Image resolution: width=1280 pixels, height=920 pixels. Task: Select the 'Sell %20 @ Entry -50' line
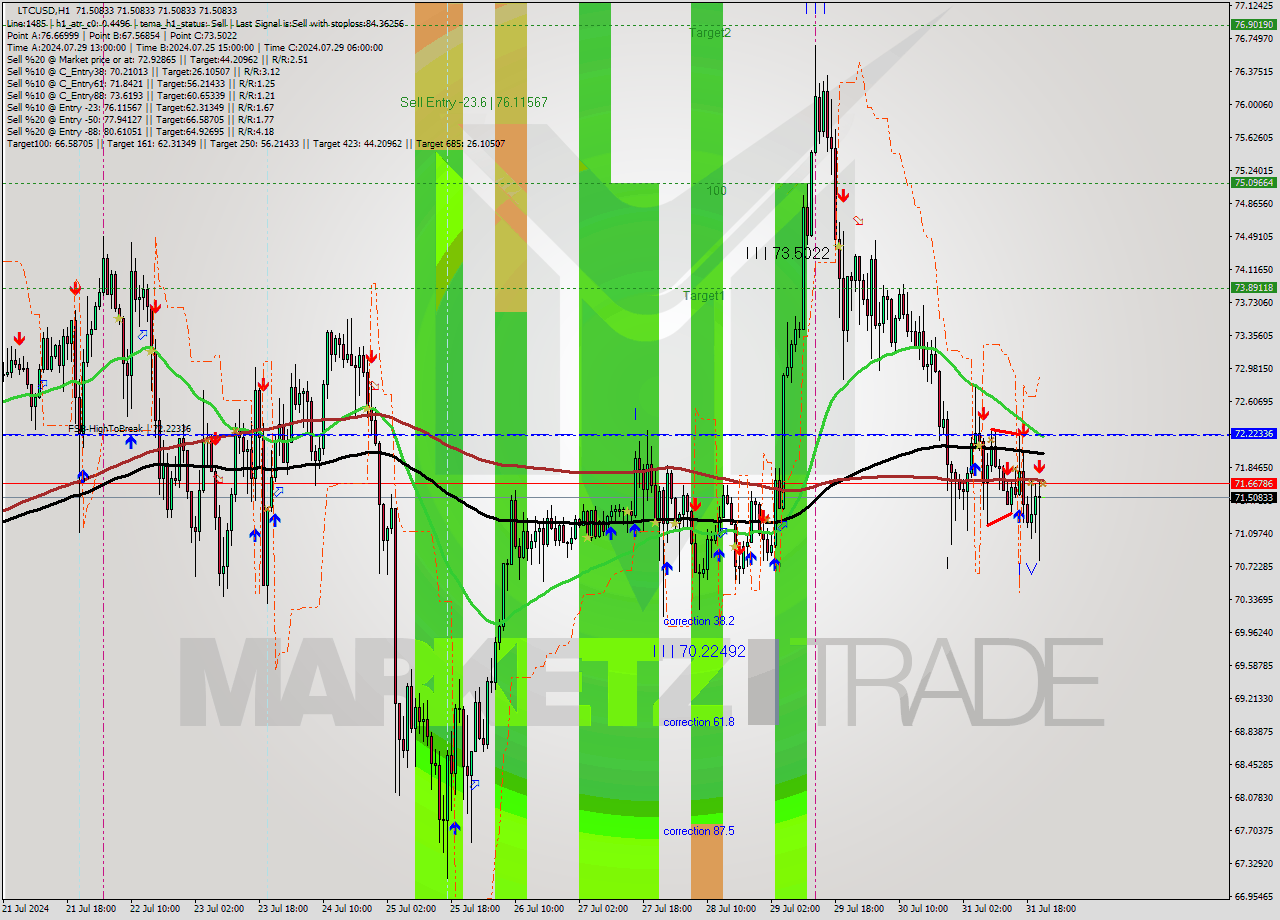click(140, 119)
